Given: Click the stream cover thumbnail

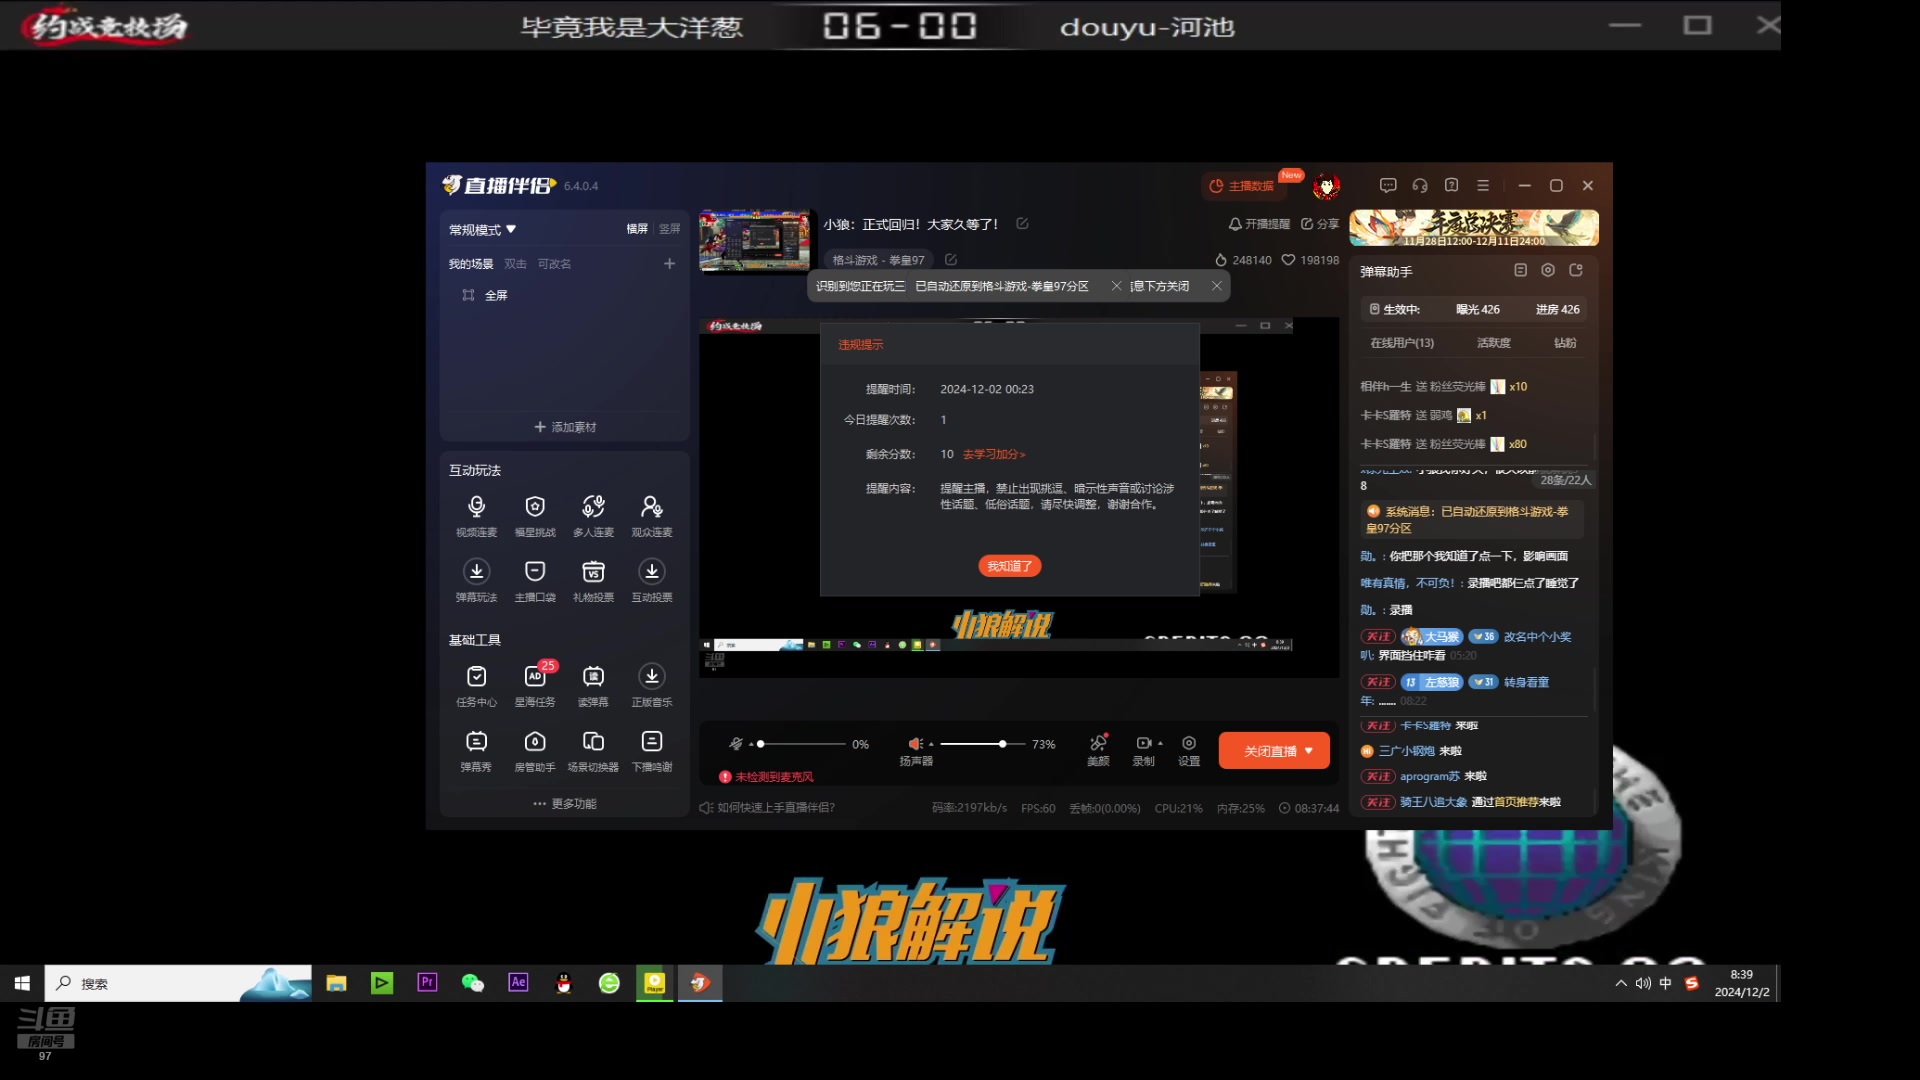Looking at the screenshot, I should [x=754, y=241].
